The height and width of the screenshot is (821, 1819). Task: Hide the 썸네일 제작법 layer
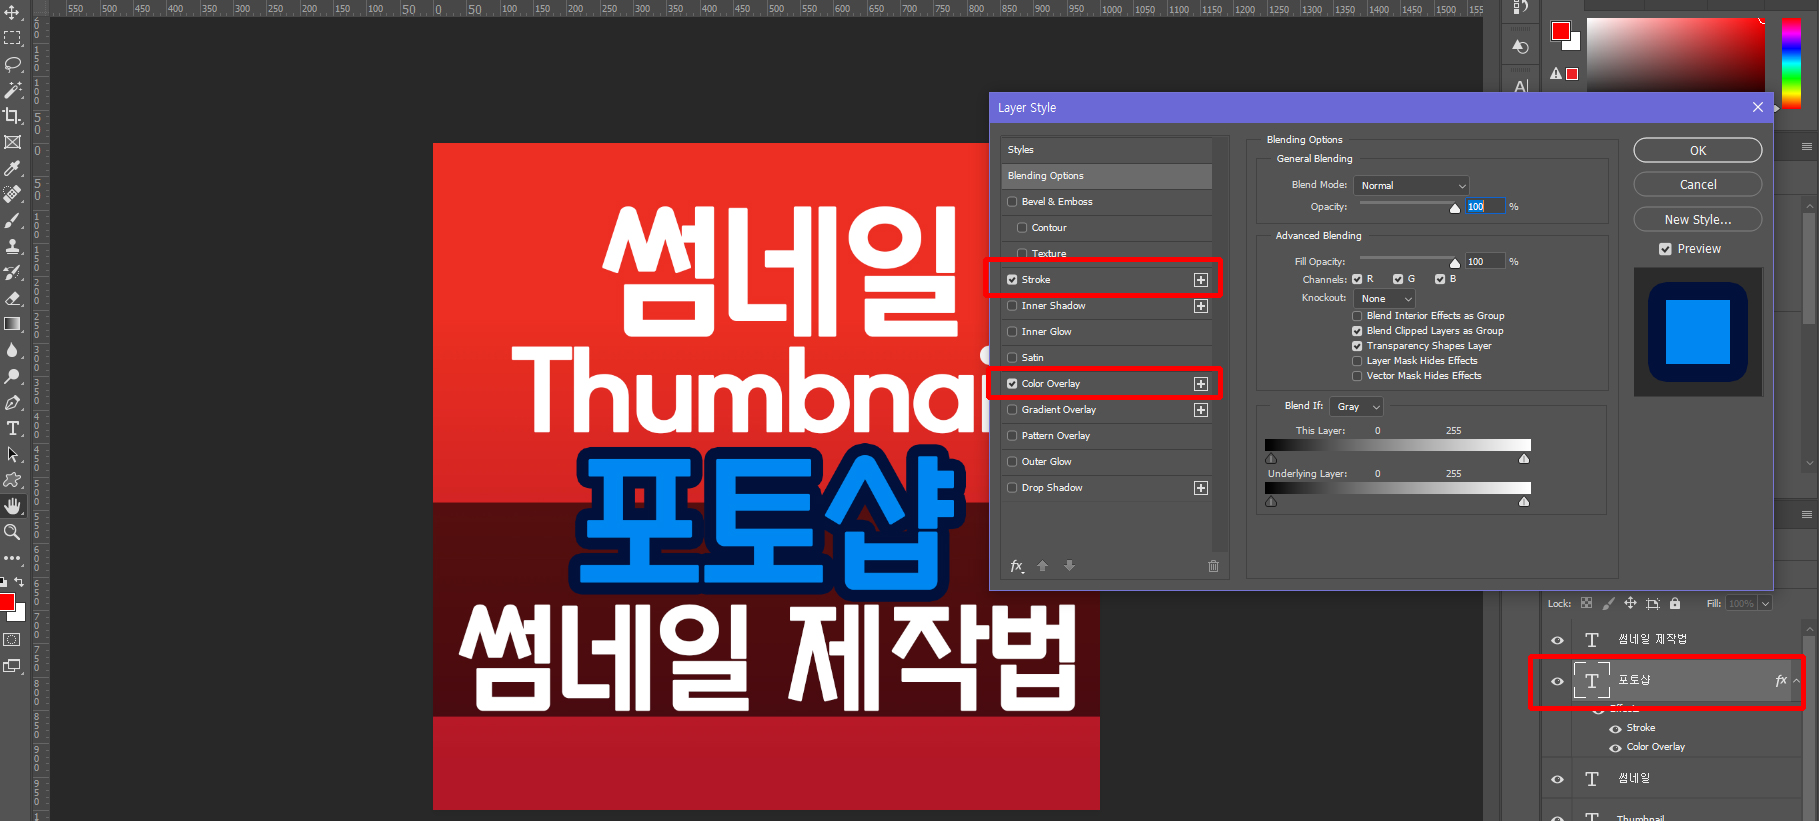coord(1557,640)
